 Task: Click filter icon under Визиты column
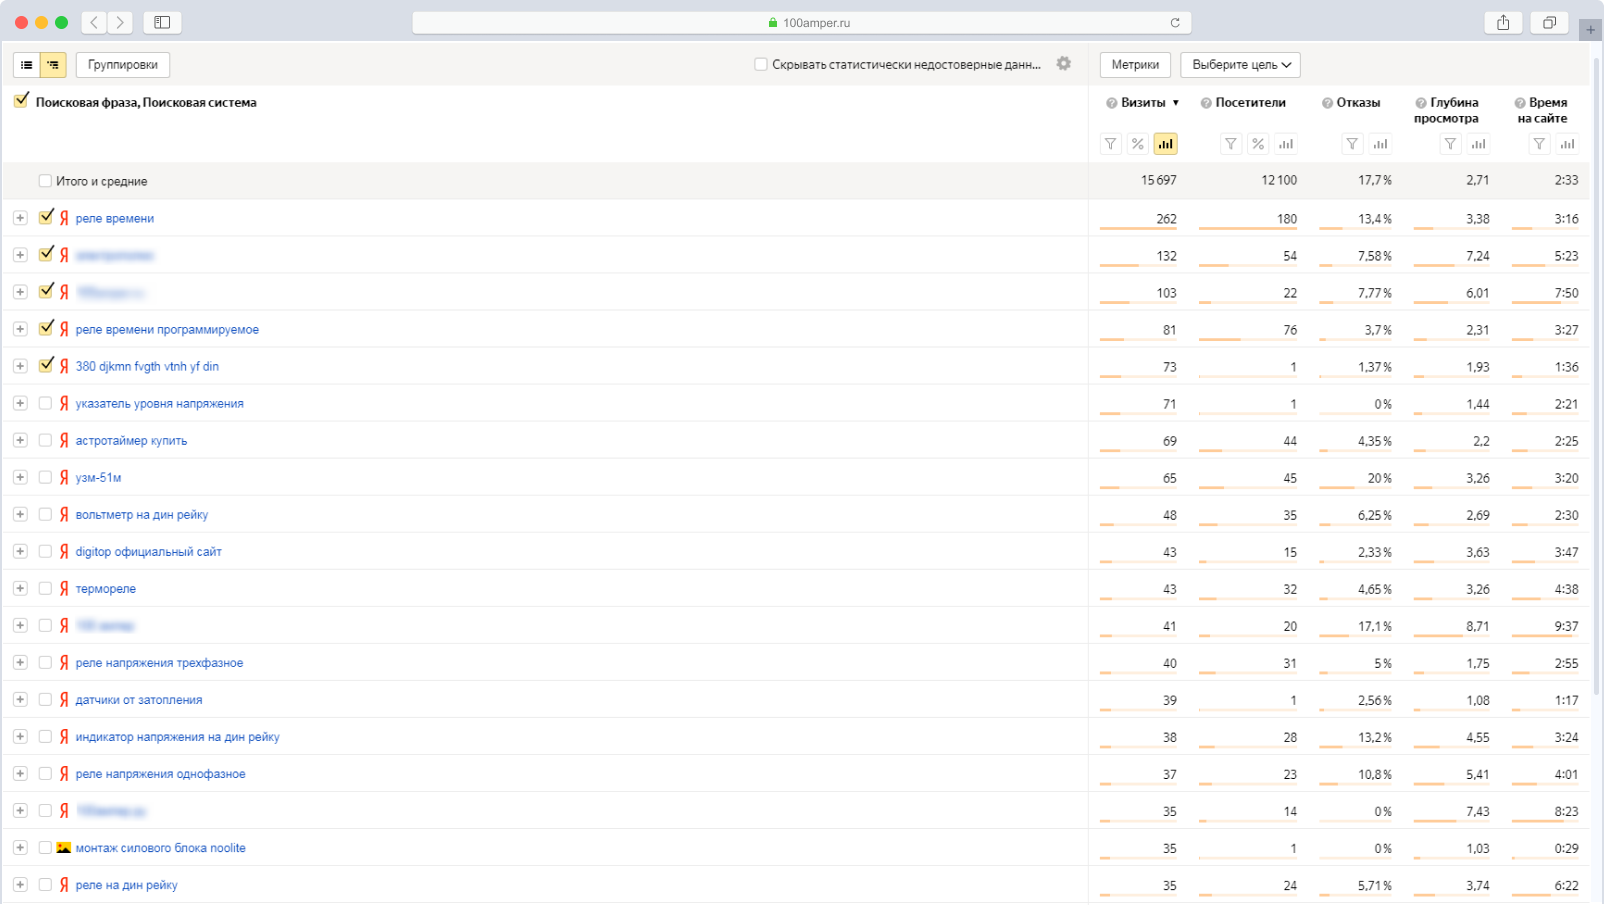(x=1111, y=144)
